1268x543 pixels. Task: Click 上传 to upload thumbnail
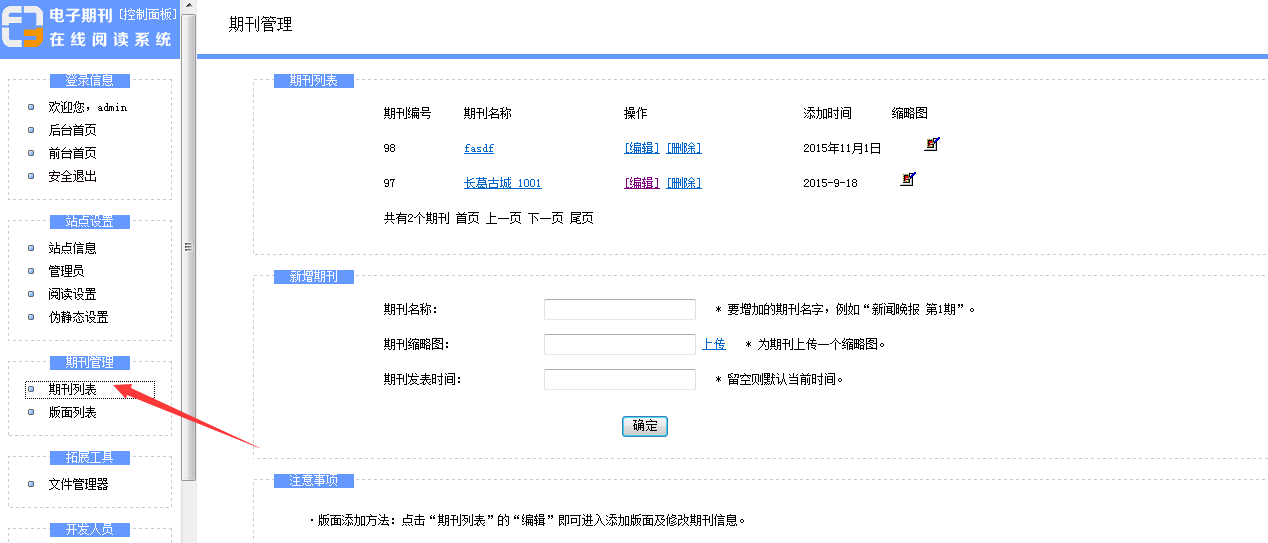[713, 344]
